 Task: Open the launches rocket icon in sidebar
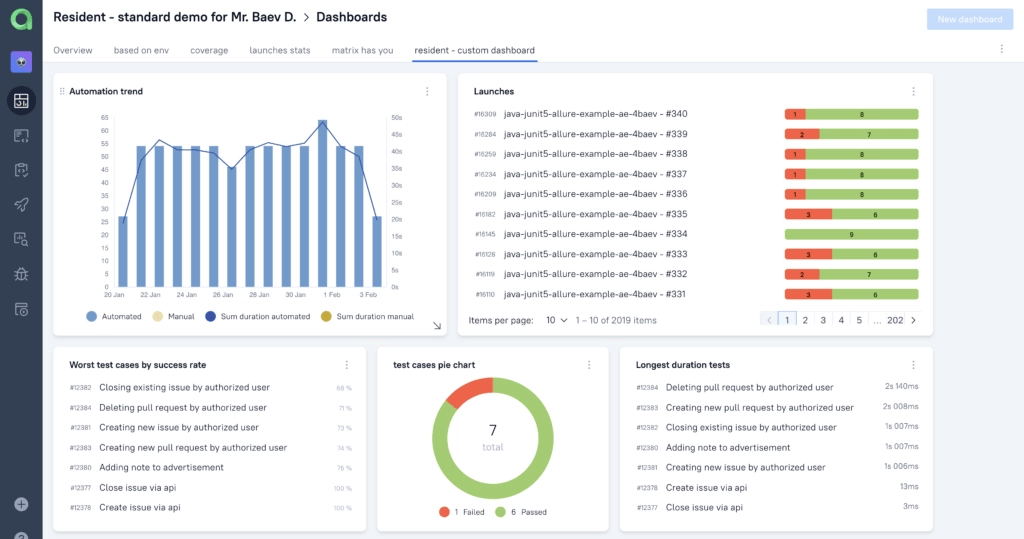(x=21, y=204)
